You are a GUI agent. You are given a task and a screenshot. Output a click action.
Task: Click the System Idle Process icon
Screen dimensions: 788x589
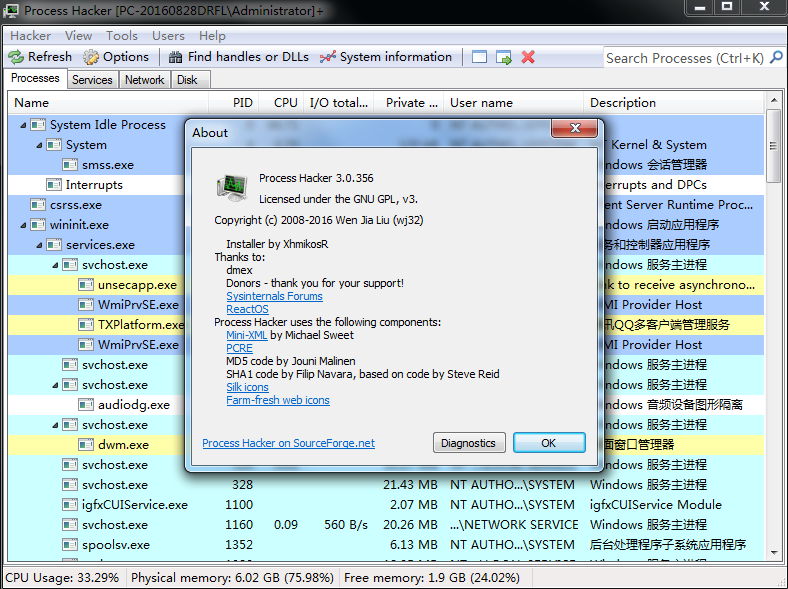tap(38, 125)
